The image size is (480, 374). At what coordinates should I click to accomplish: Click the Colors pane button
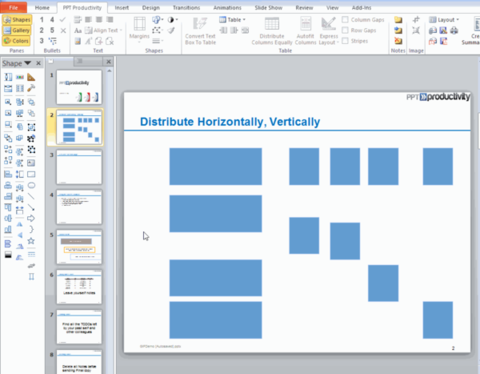point(16,41)
